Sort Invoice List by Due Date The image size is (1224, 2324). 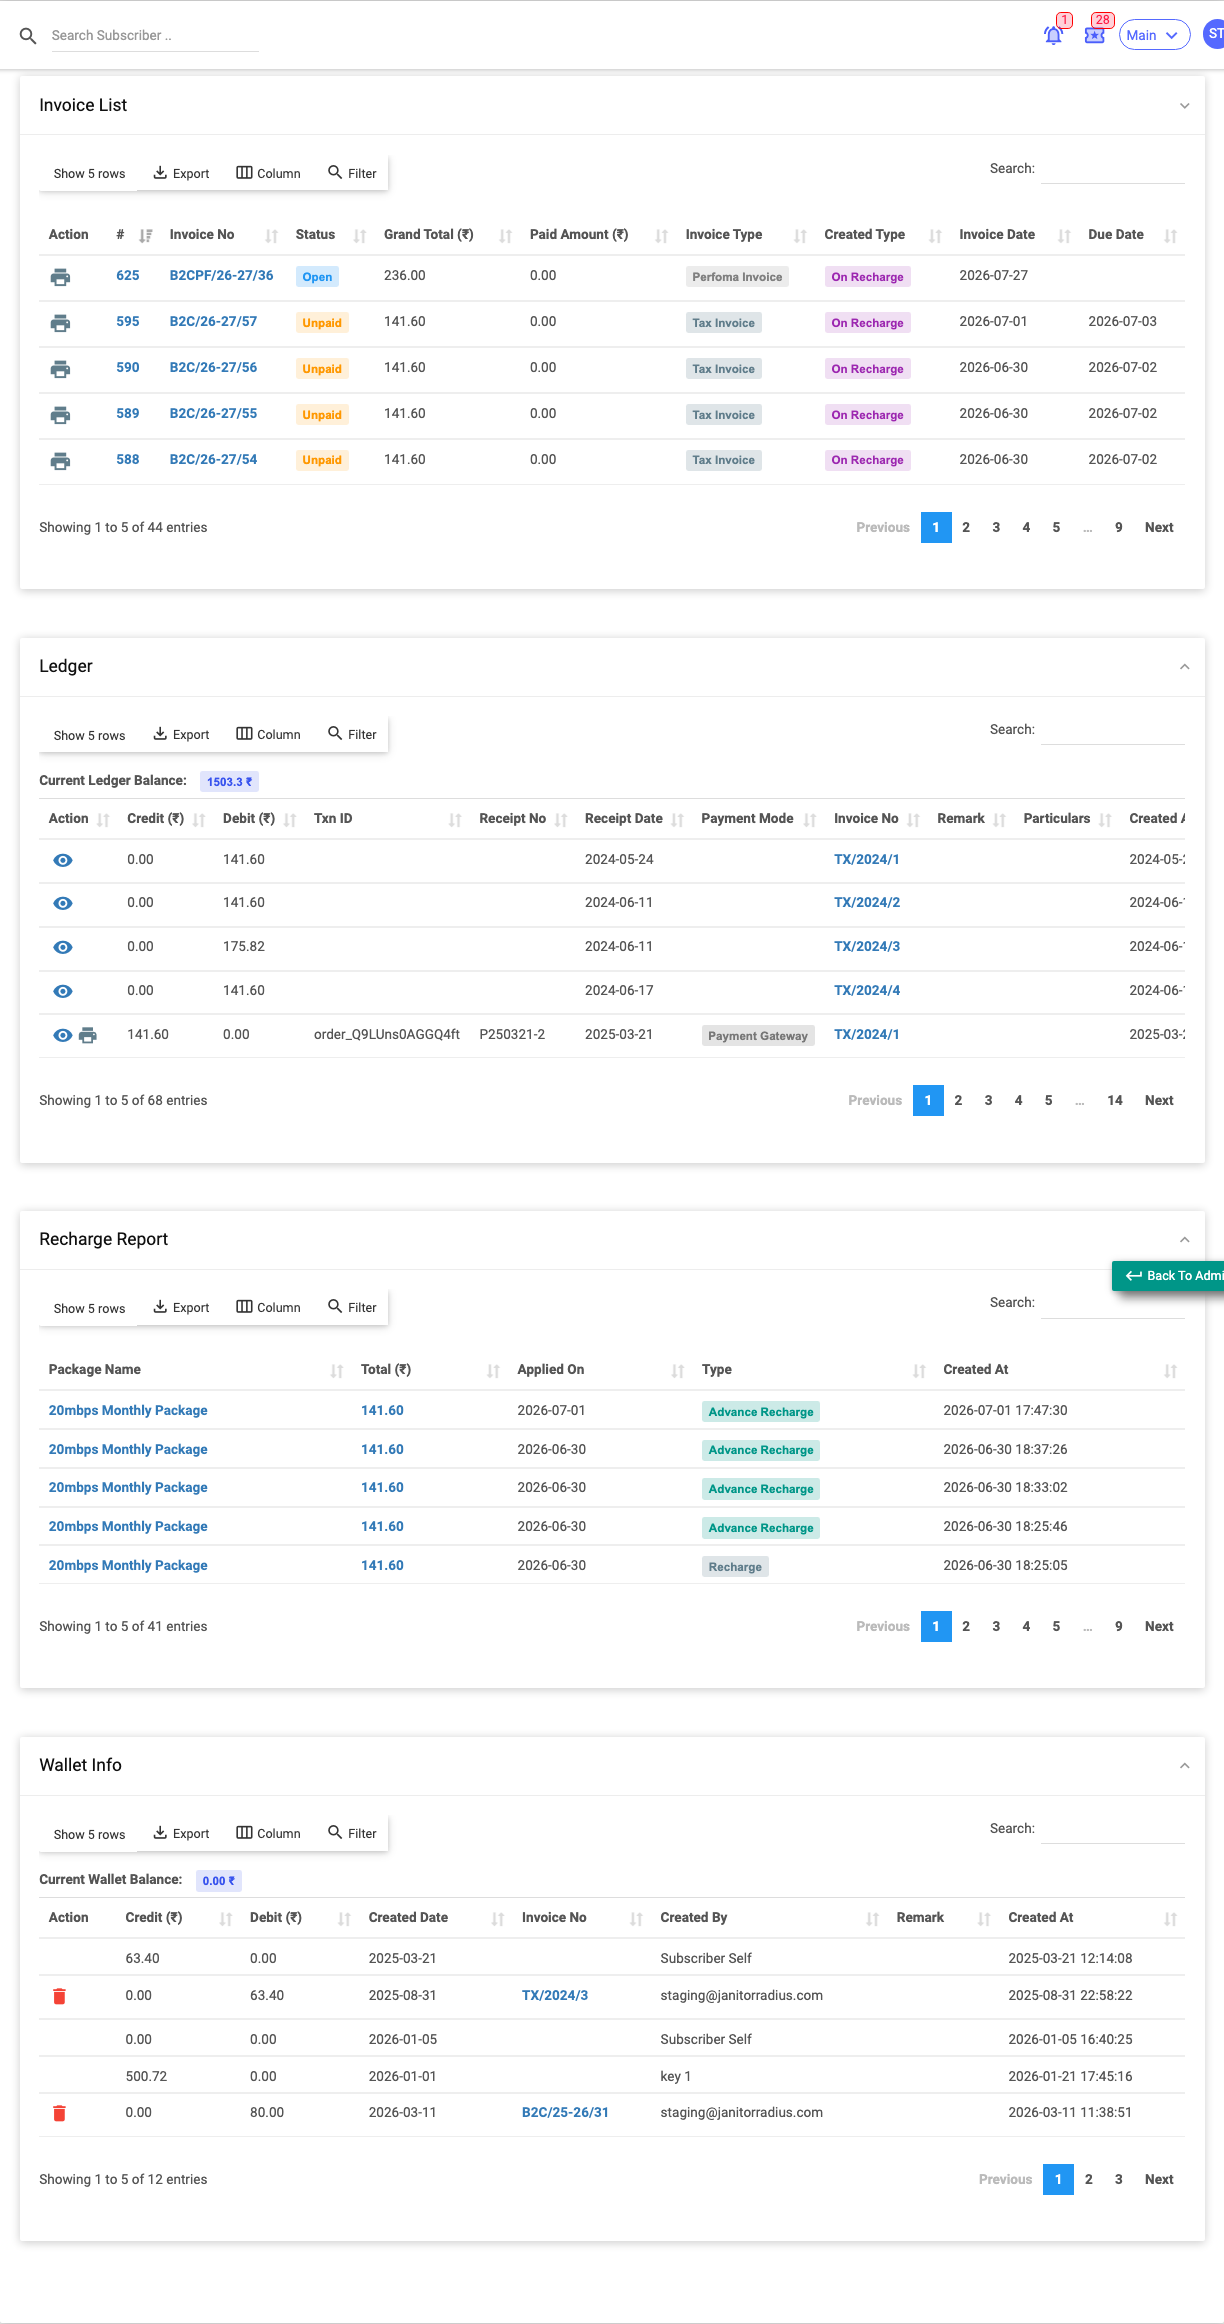coord(1170,236)
